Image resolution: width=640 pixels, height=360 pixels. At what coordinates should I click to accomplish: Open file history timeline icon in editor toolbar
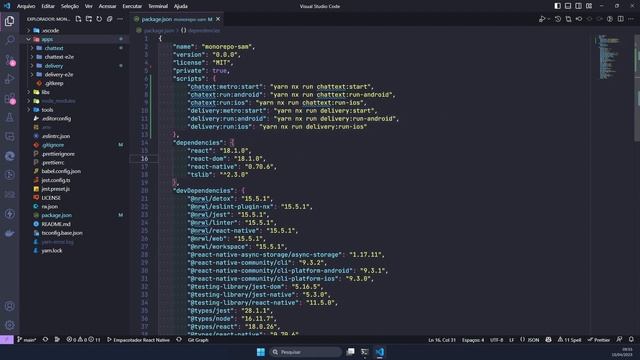[558, 19]
